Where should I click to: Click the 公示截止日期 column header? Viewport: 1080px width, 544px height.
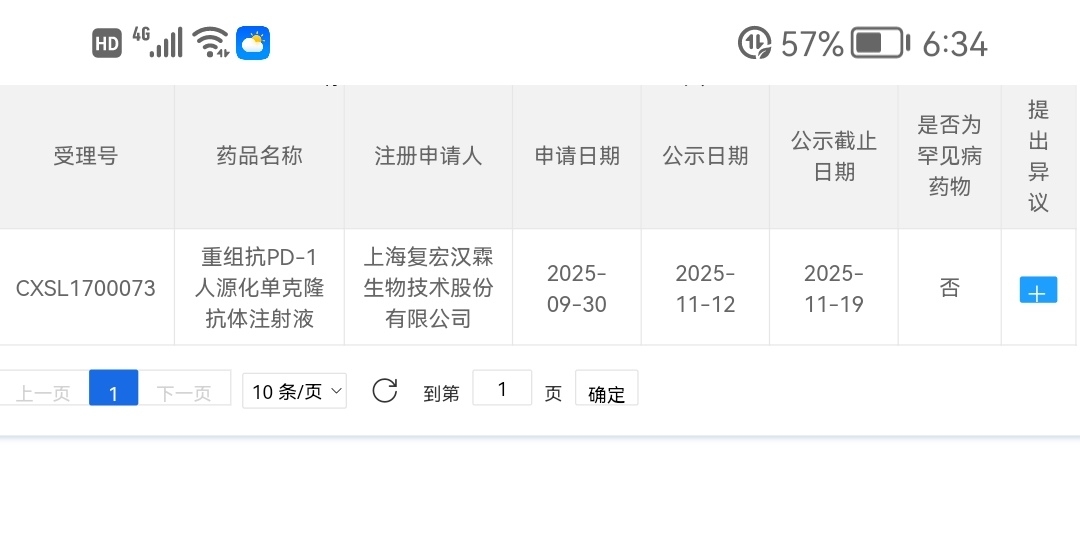(834, 156)
